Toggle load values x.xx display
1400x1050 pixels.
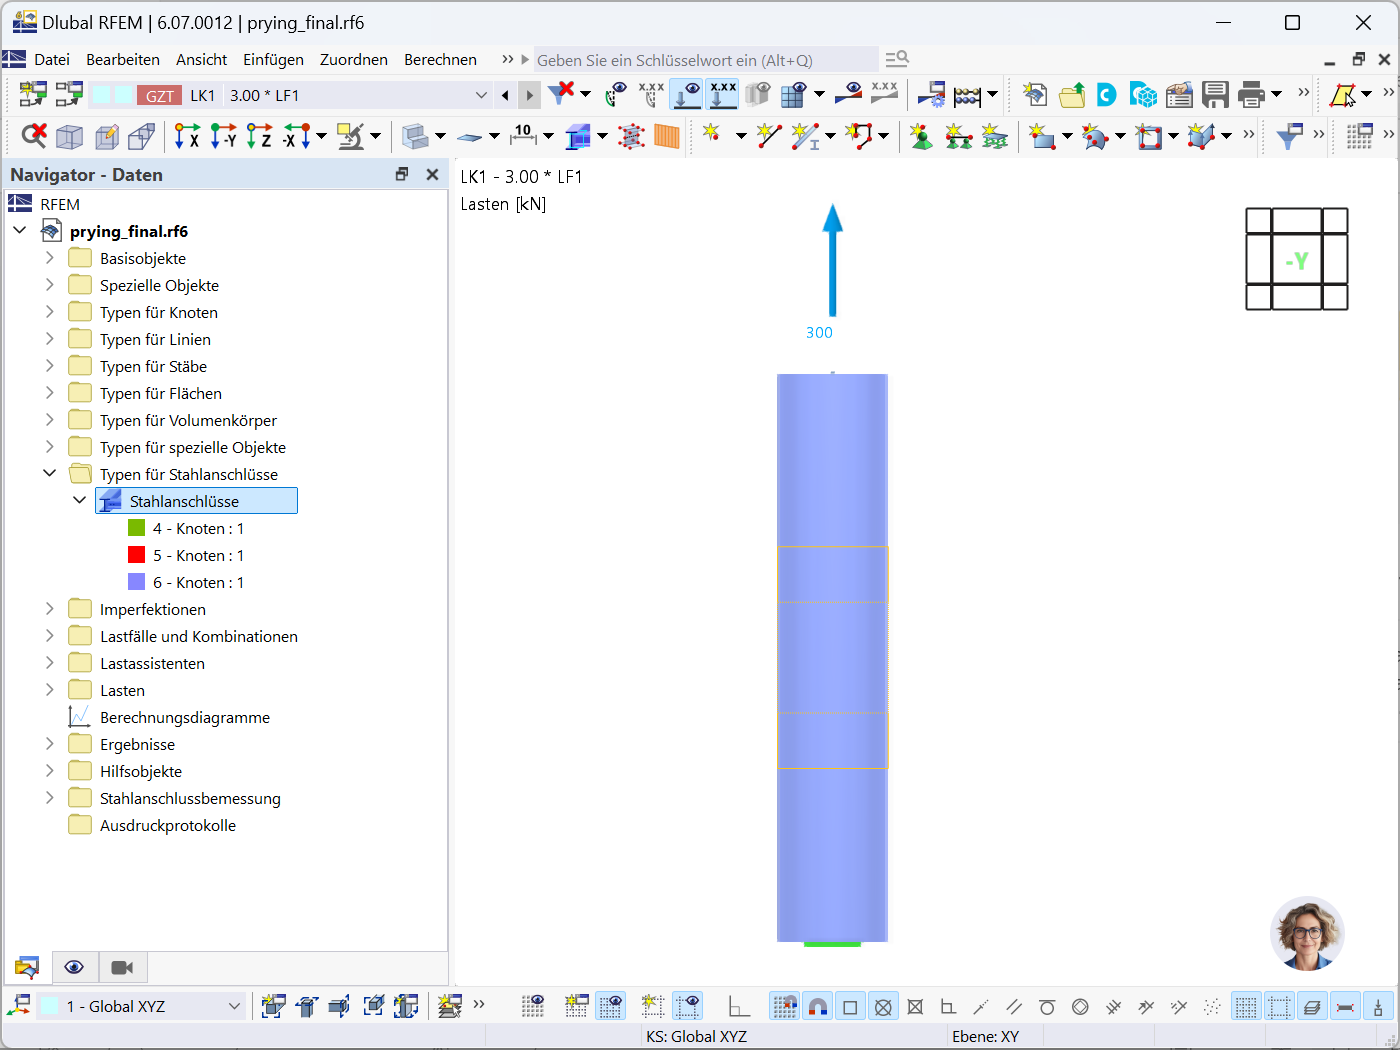point(722,95)
